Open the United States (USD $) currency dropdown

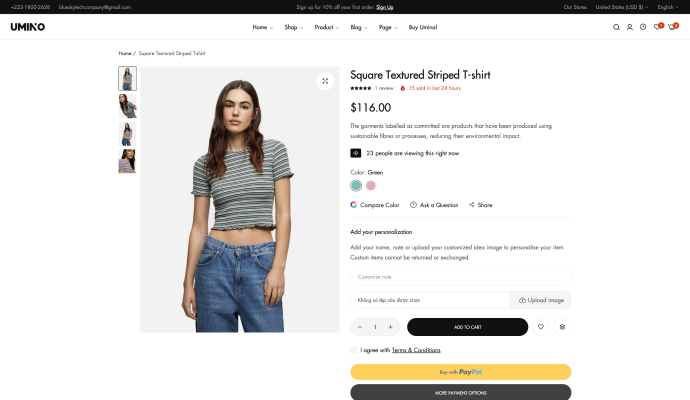click(620, 7)
